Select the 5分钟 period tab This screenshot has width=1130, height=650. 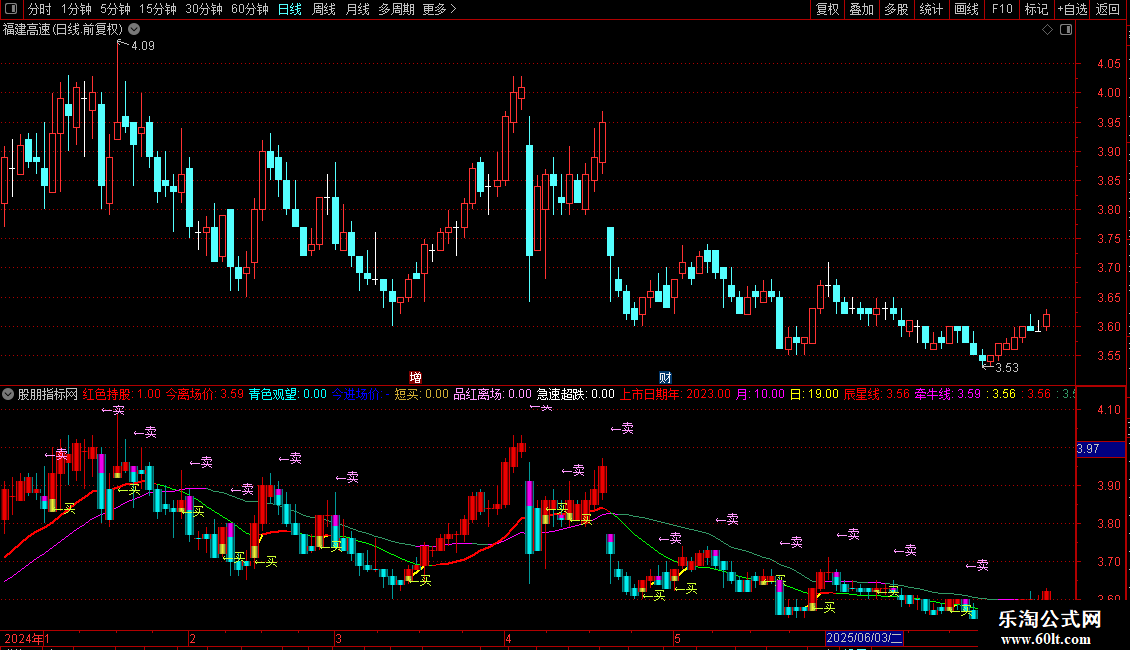115,9
